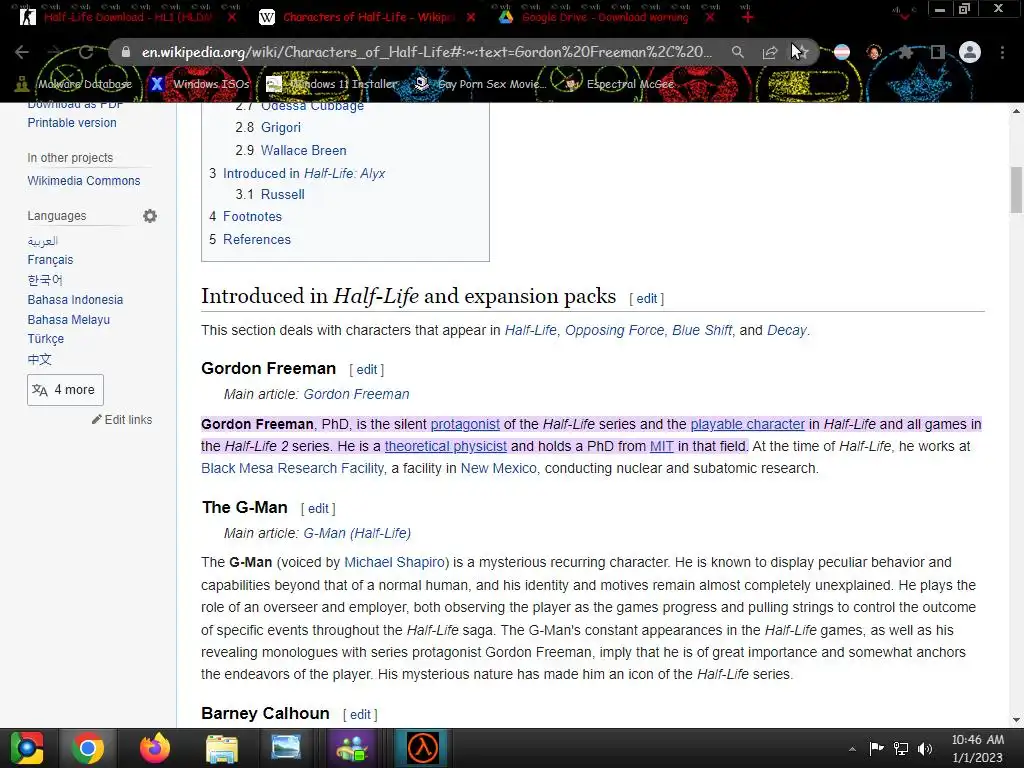Open a new tab with plus button
This screenshot has height=768, width=1024.
747,17
